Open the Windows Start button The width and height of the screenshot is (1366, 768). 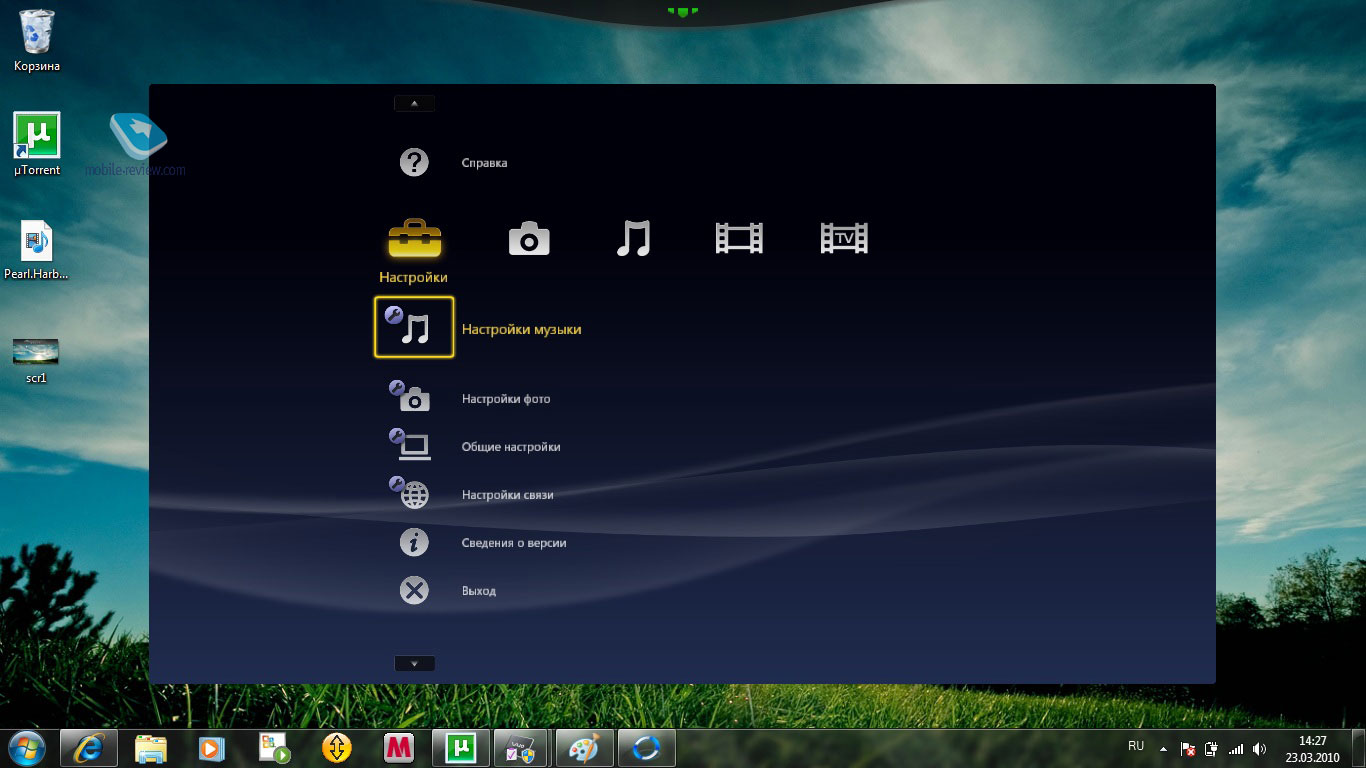point(27,748)
